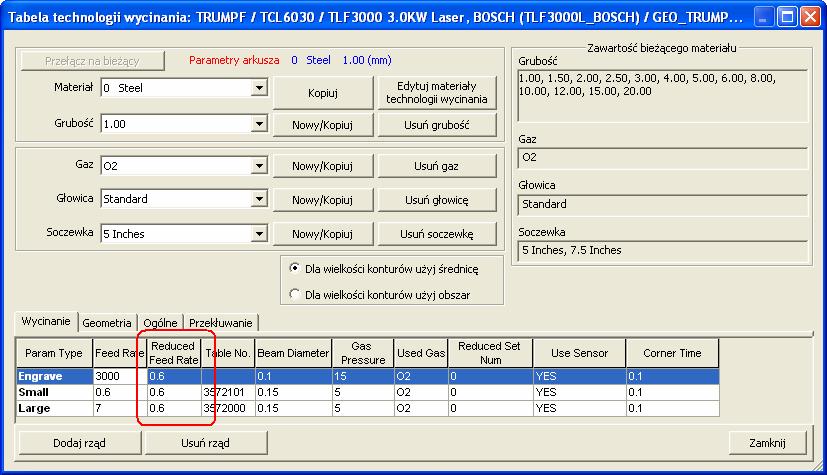The height and width of the screenshot is (475, 827).
Task: Click the Usuń gaz button
Action: (437, 166)
